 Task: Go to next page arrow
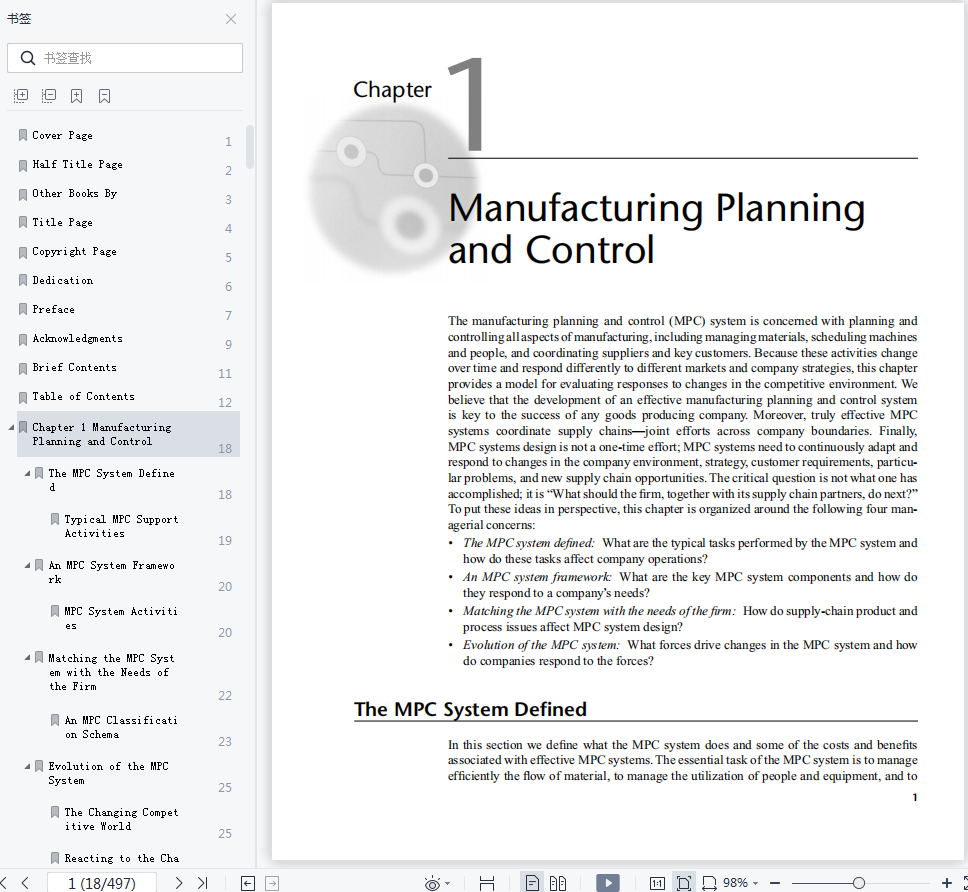pos(178,883)
